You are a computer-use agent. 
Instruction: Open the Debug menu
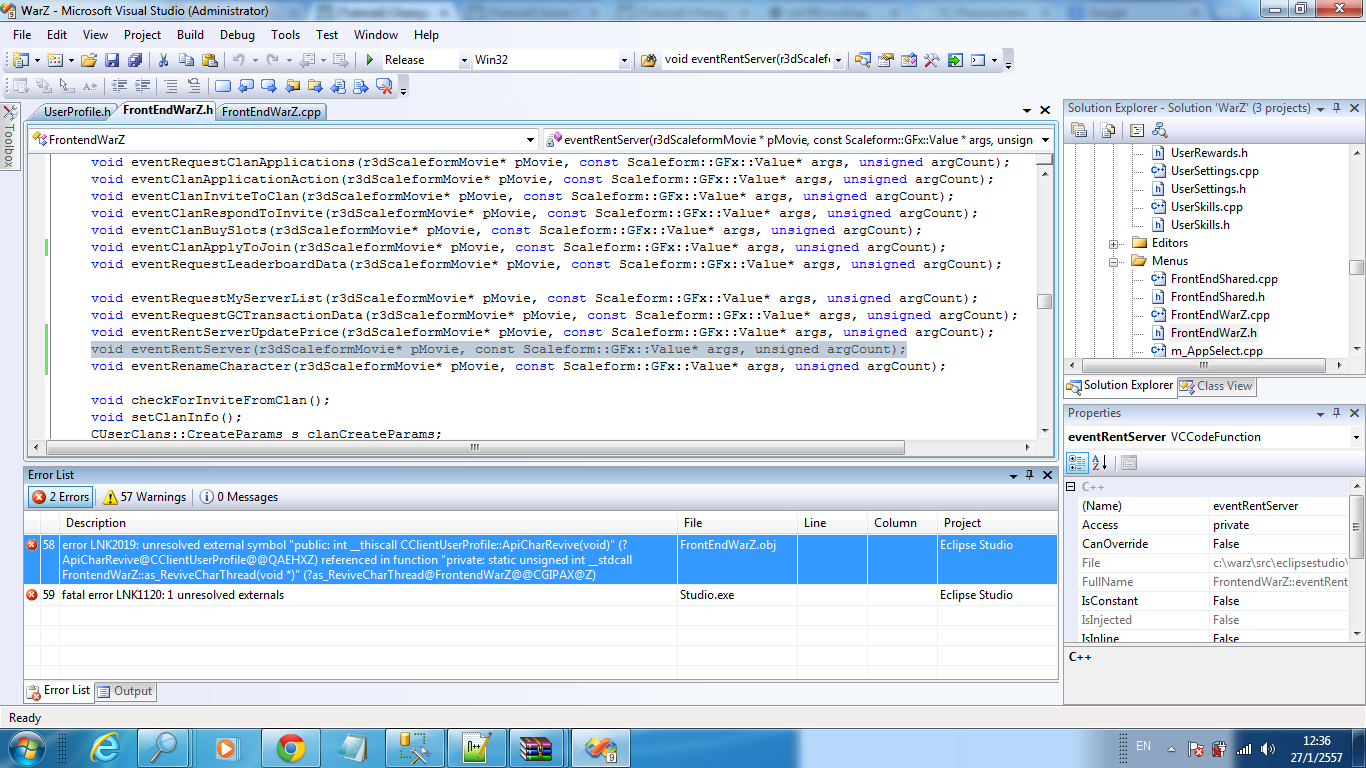click(x=237, y=34)
